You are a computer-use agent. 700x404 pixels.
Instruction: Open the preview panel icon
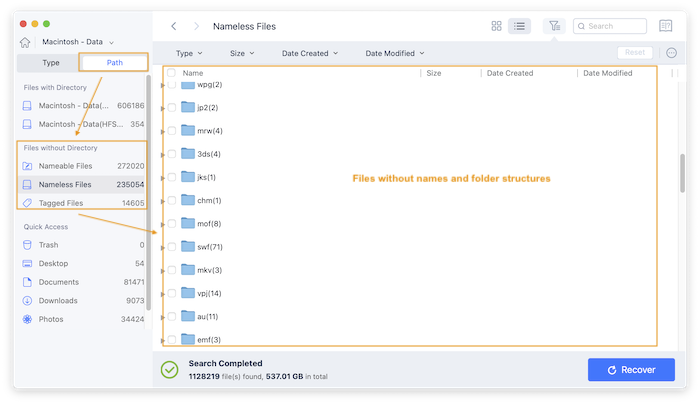[666, 26]
